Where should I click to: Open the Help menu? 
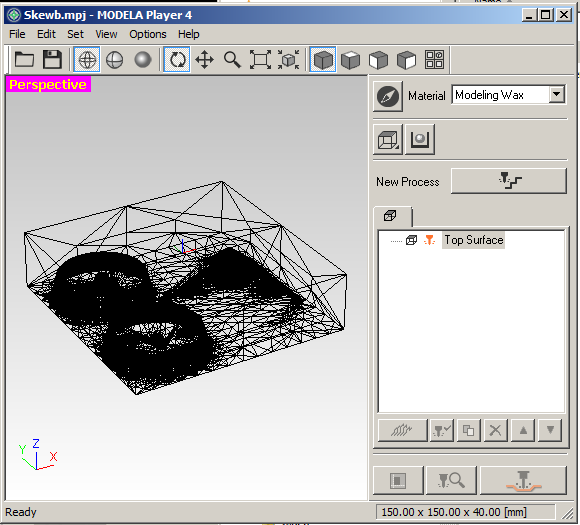tap(189, 34)
